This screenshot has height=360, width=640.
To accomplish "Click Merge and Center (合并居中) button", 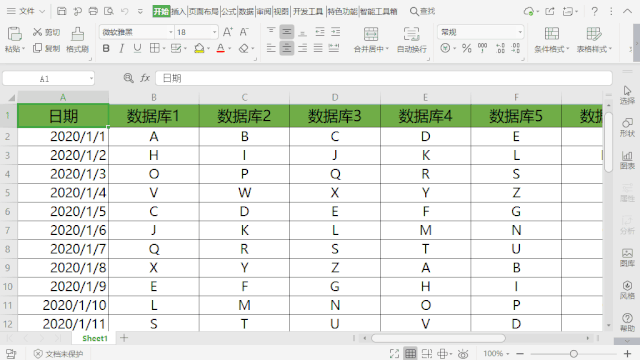I will click(x=371, y=40).
